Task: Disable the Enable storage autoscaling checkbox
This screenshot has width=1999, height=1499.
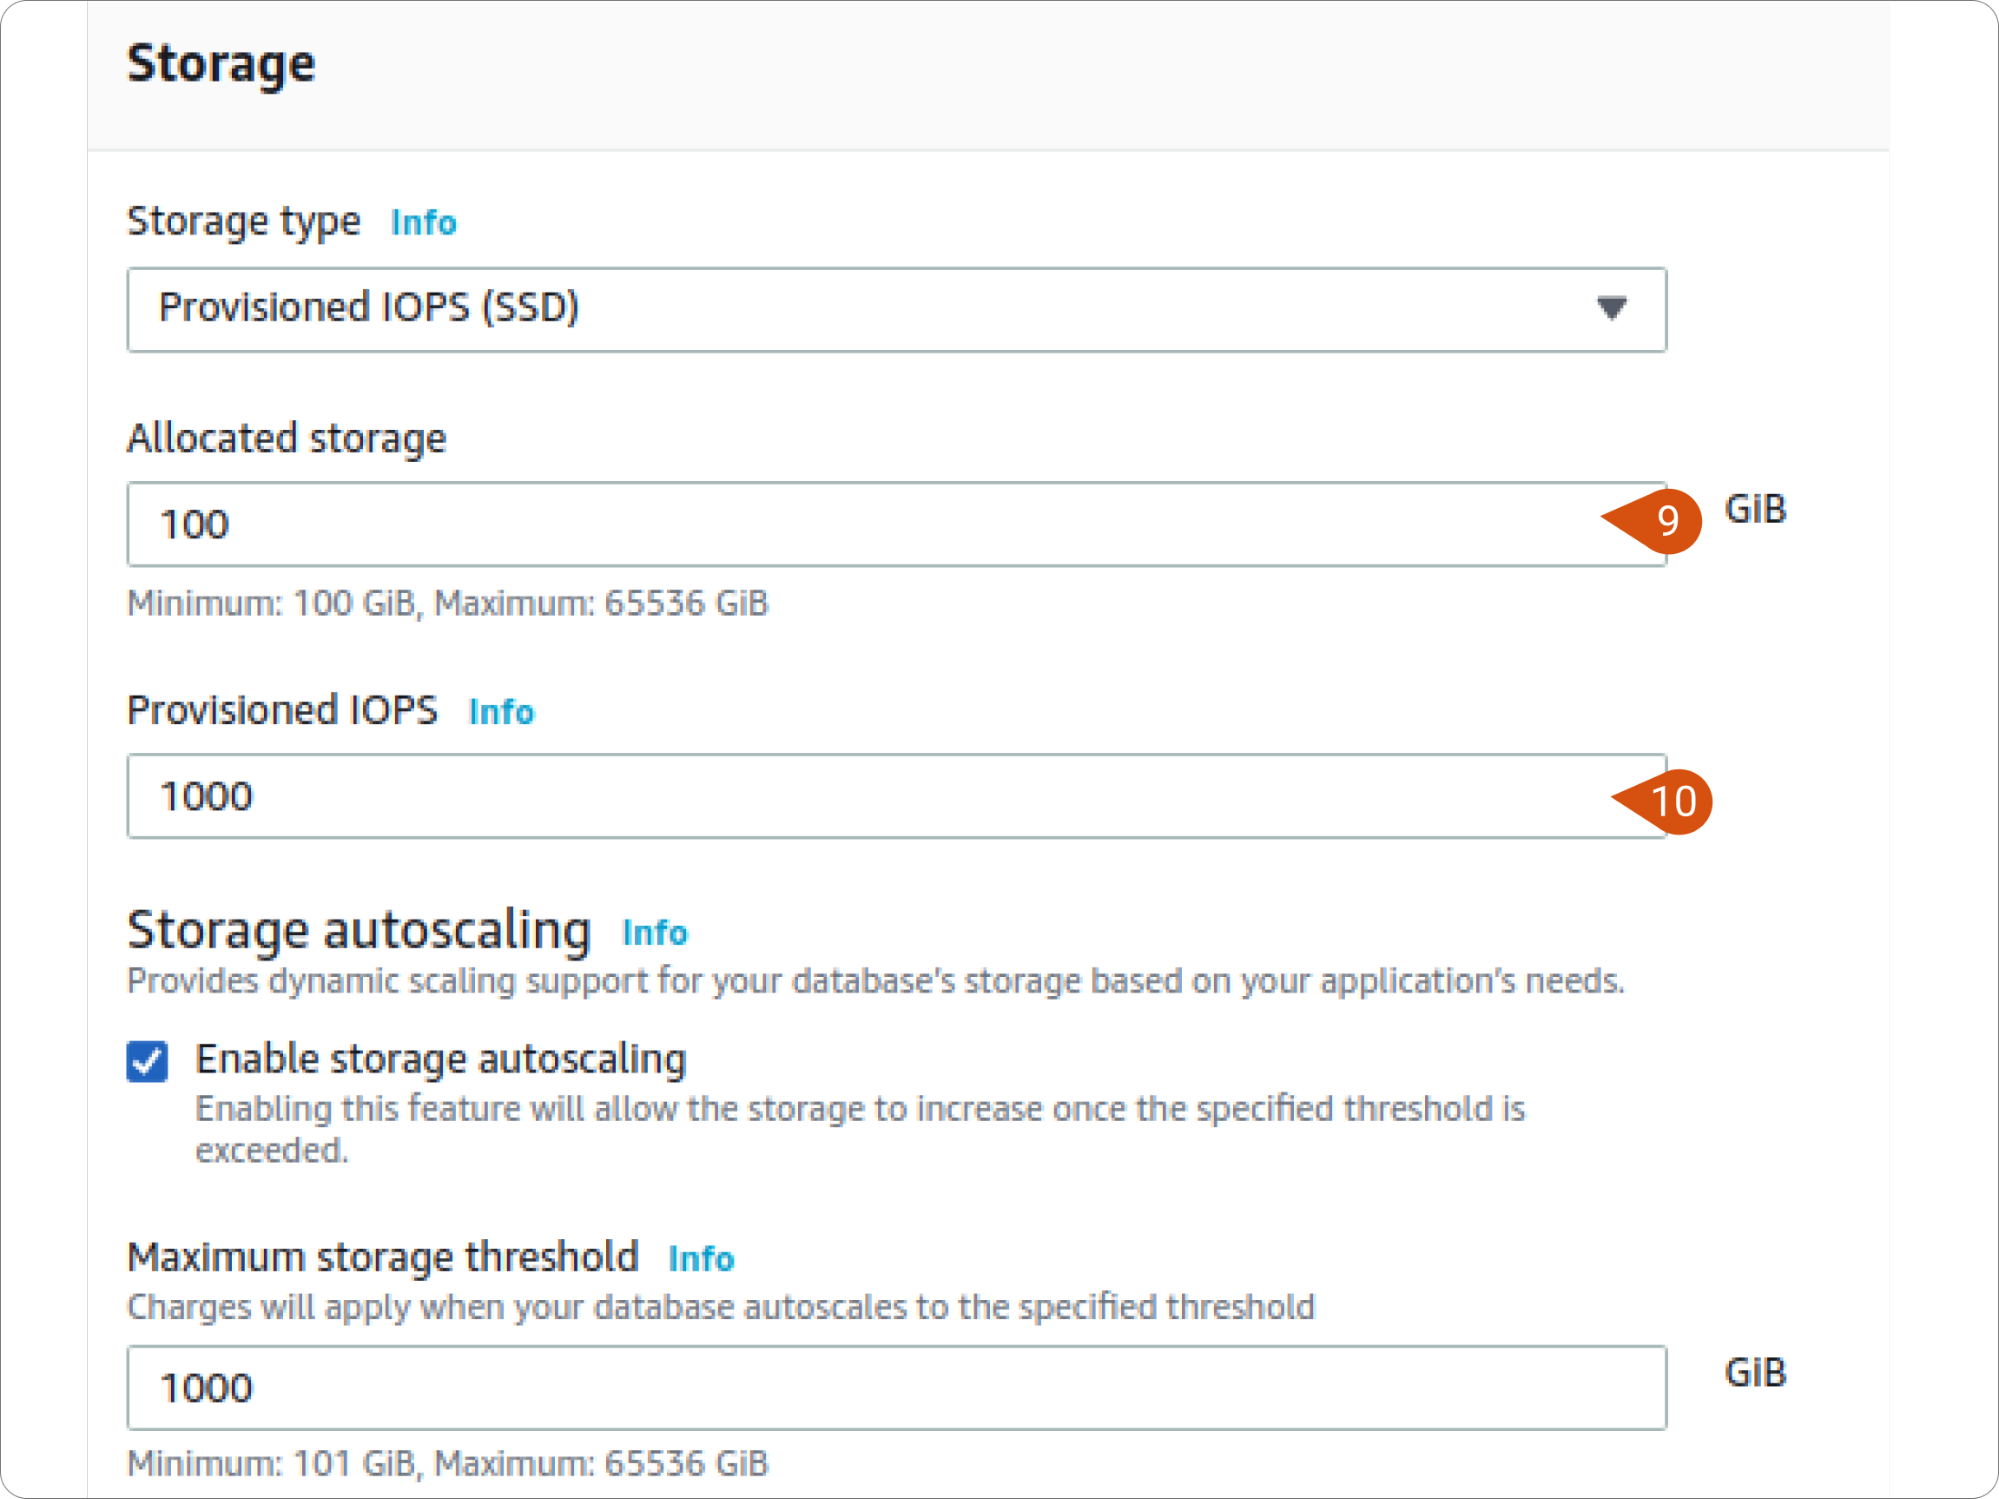Action: (x=146, y=1061)
